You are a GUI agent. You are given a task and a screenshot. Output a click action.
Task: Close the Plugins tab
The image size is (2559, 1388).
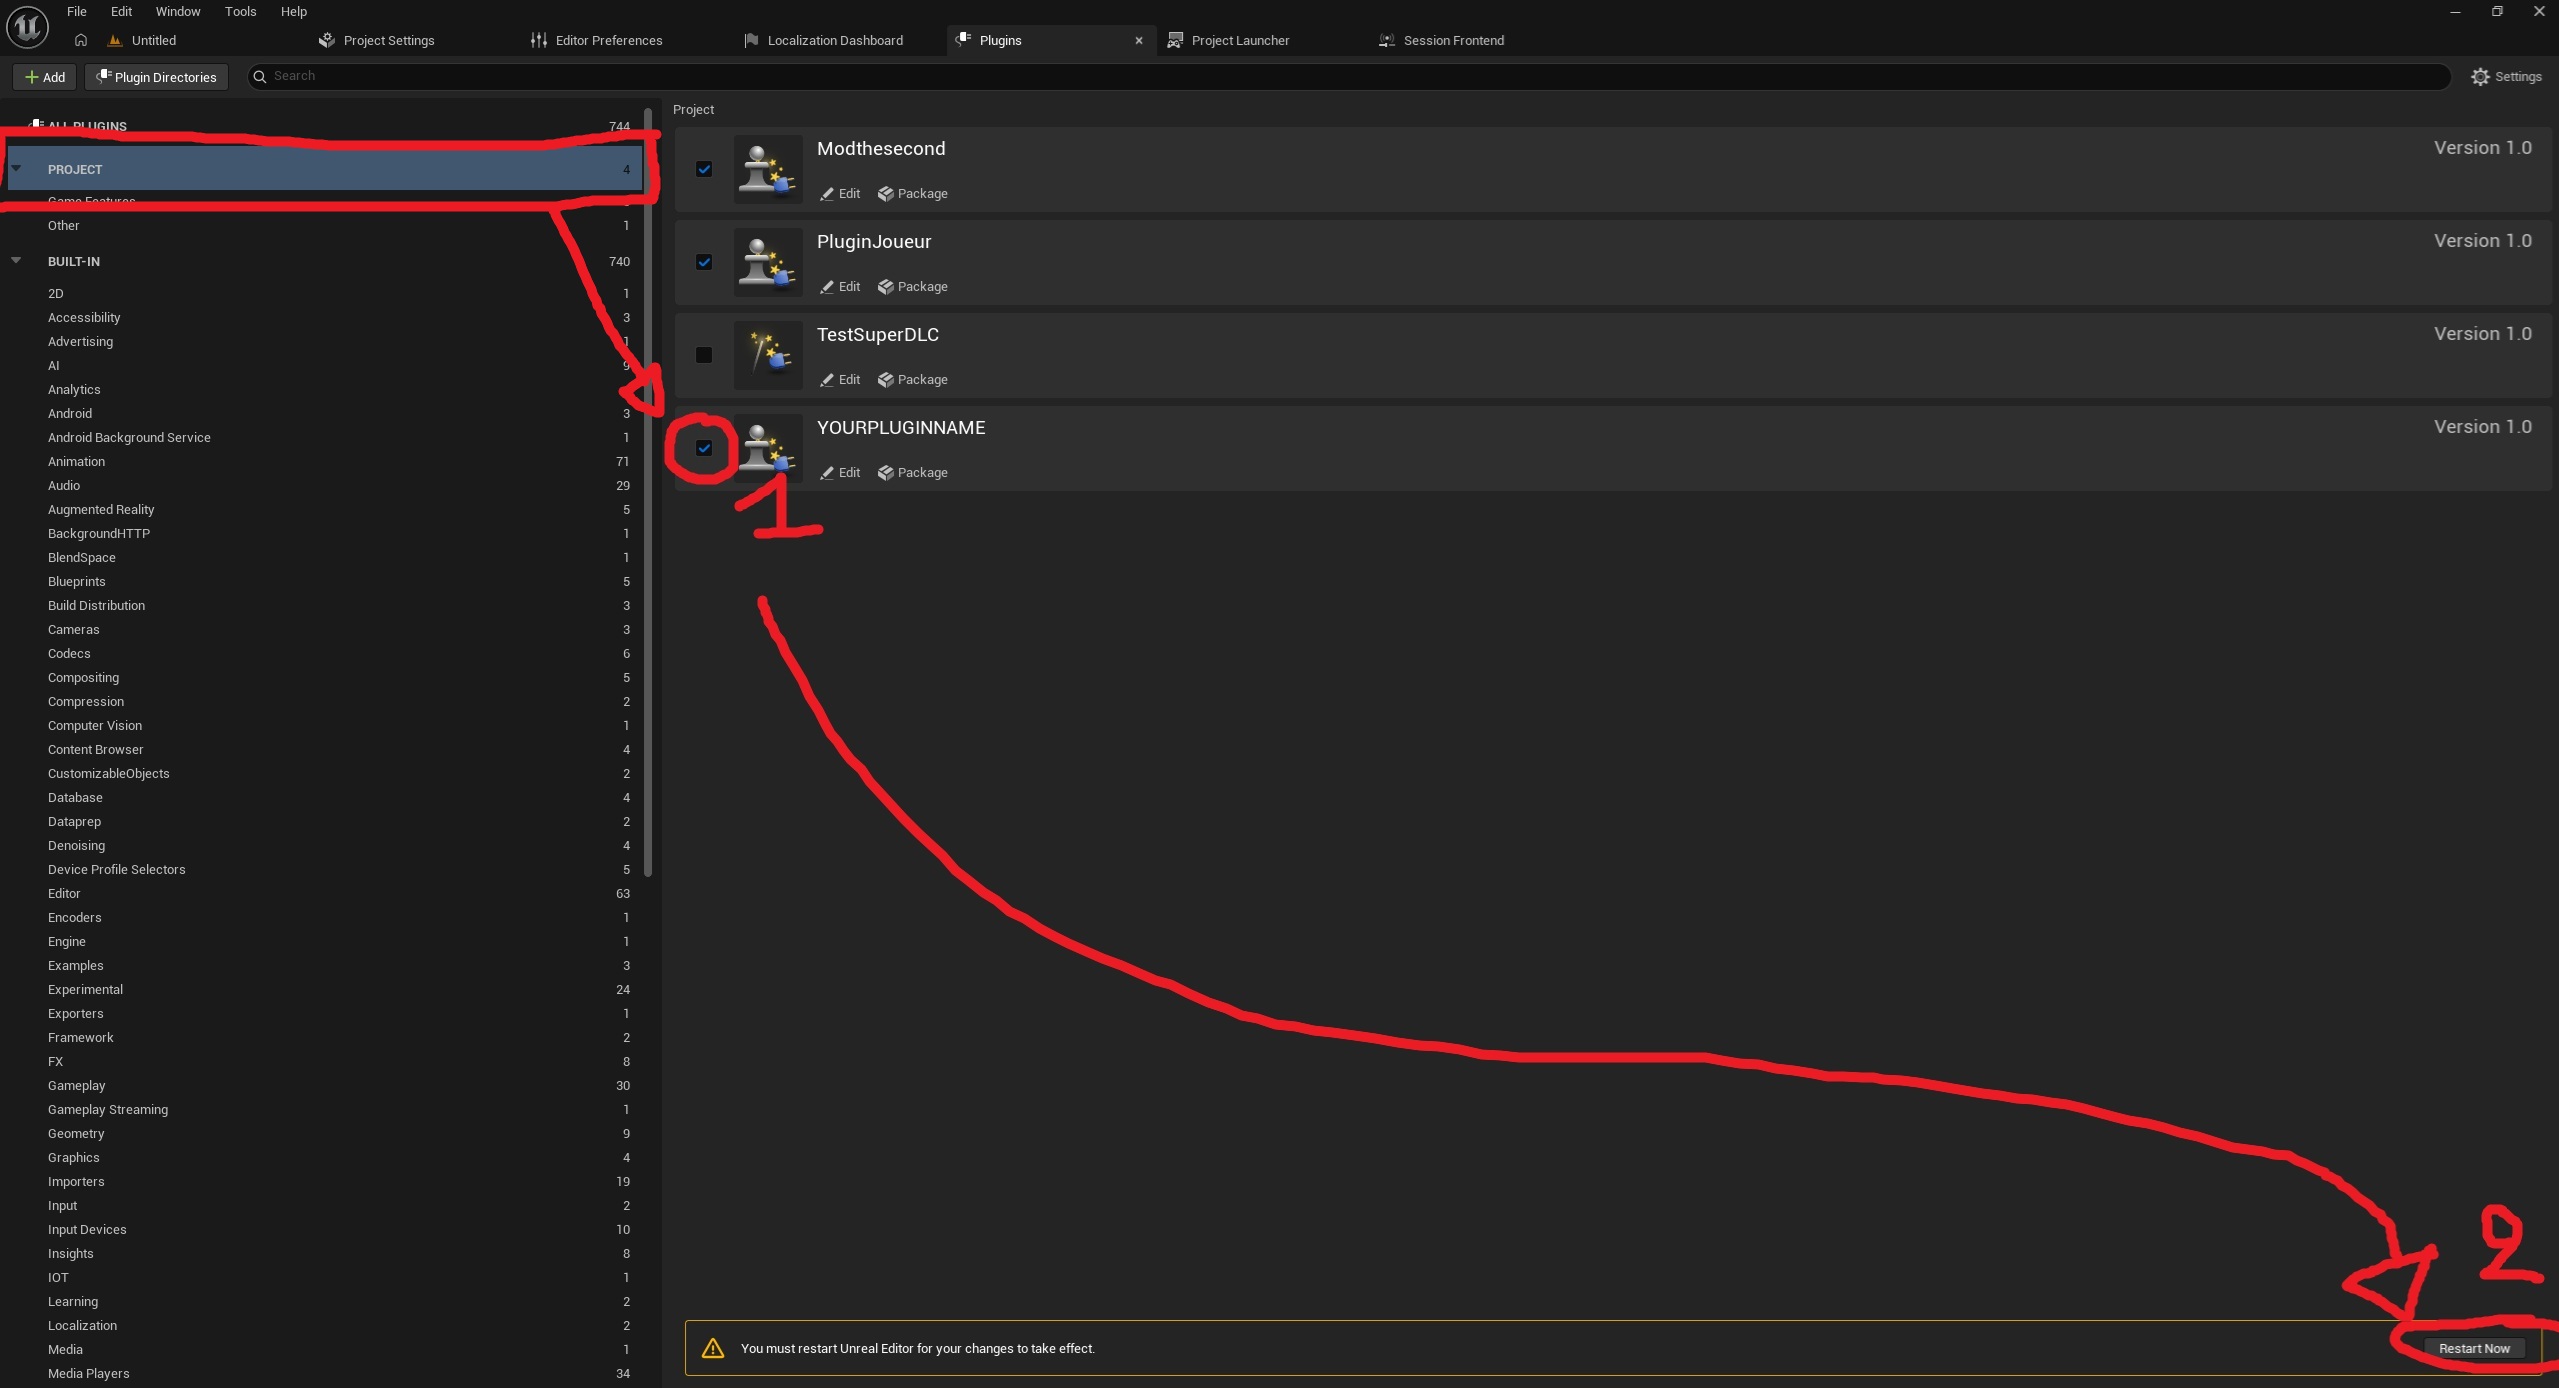[1138, 40]
